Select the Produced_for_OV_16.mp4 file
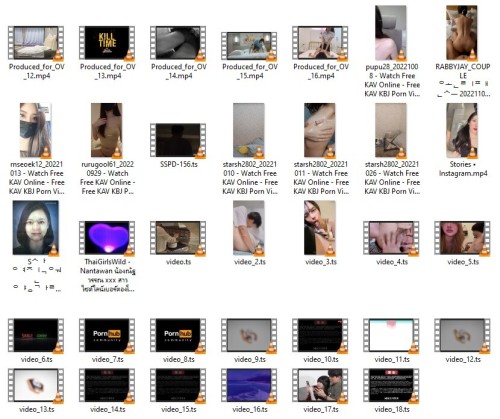This screenshot has height=419, width=500. point(320,43)
